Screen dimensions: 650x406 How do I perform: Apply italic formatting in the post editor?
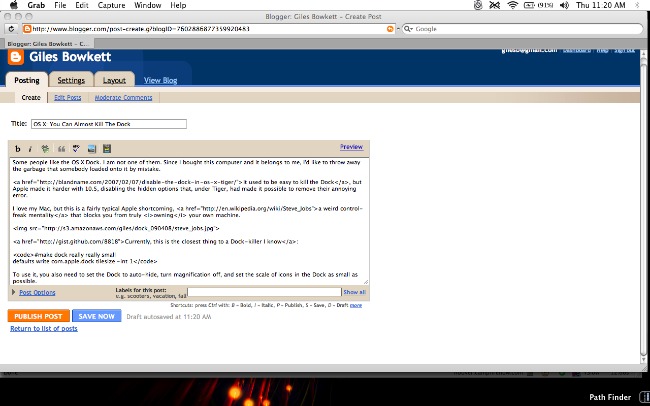[30, 148]
